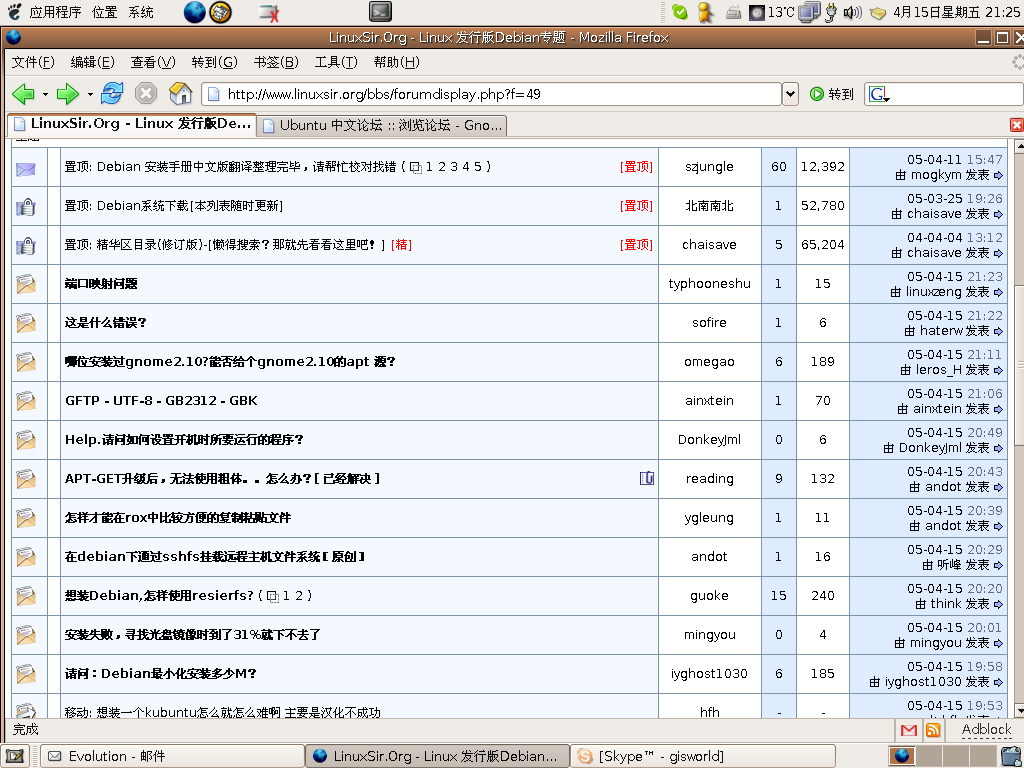
Task: Open thread 这是什么错误?
Action: pyautogui.click(x=105, y=323)
